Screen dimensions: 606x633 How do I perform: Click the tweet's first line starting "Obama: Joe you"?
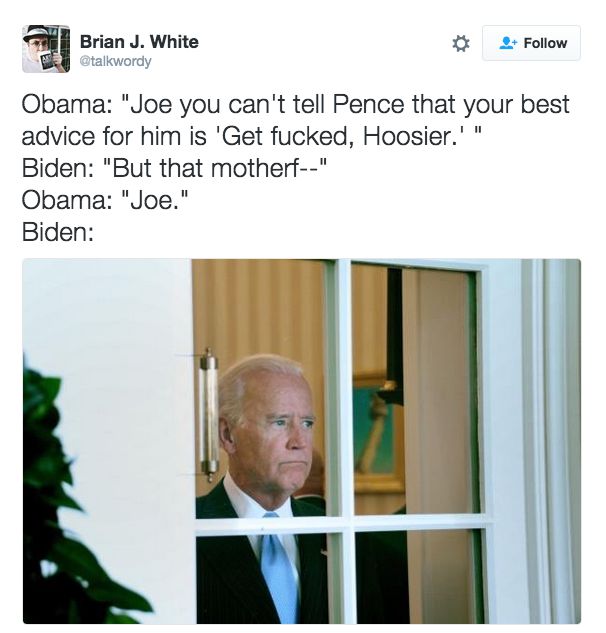tap(296, 105)
